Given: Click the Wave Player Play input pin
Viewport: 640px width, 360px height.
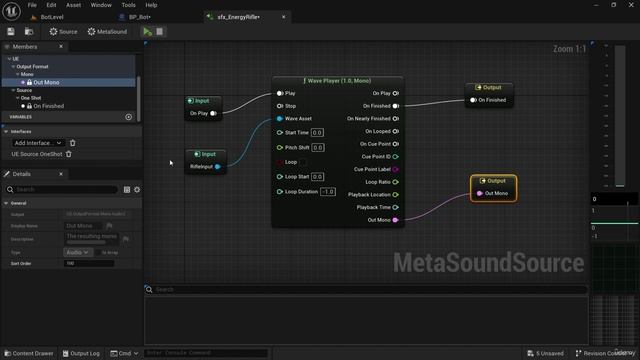Looking at the screenshot, I should coord(280,93).
